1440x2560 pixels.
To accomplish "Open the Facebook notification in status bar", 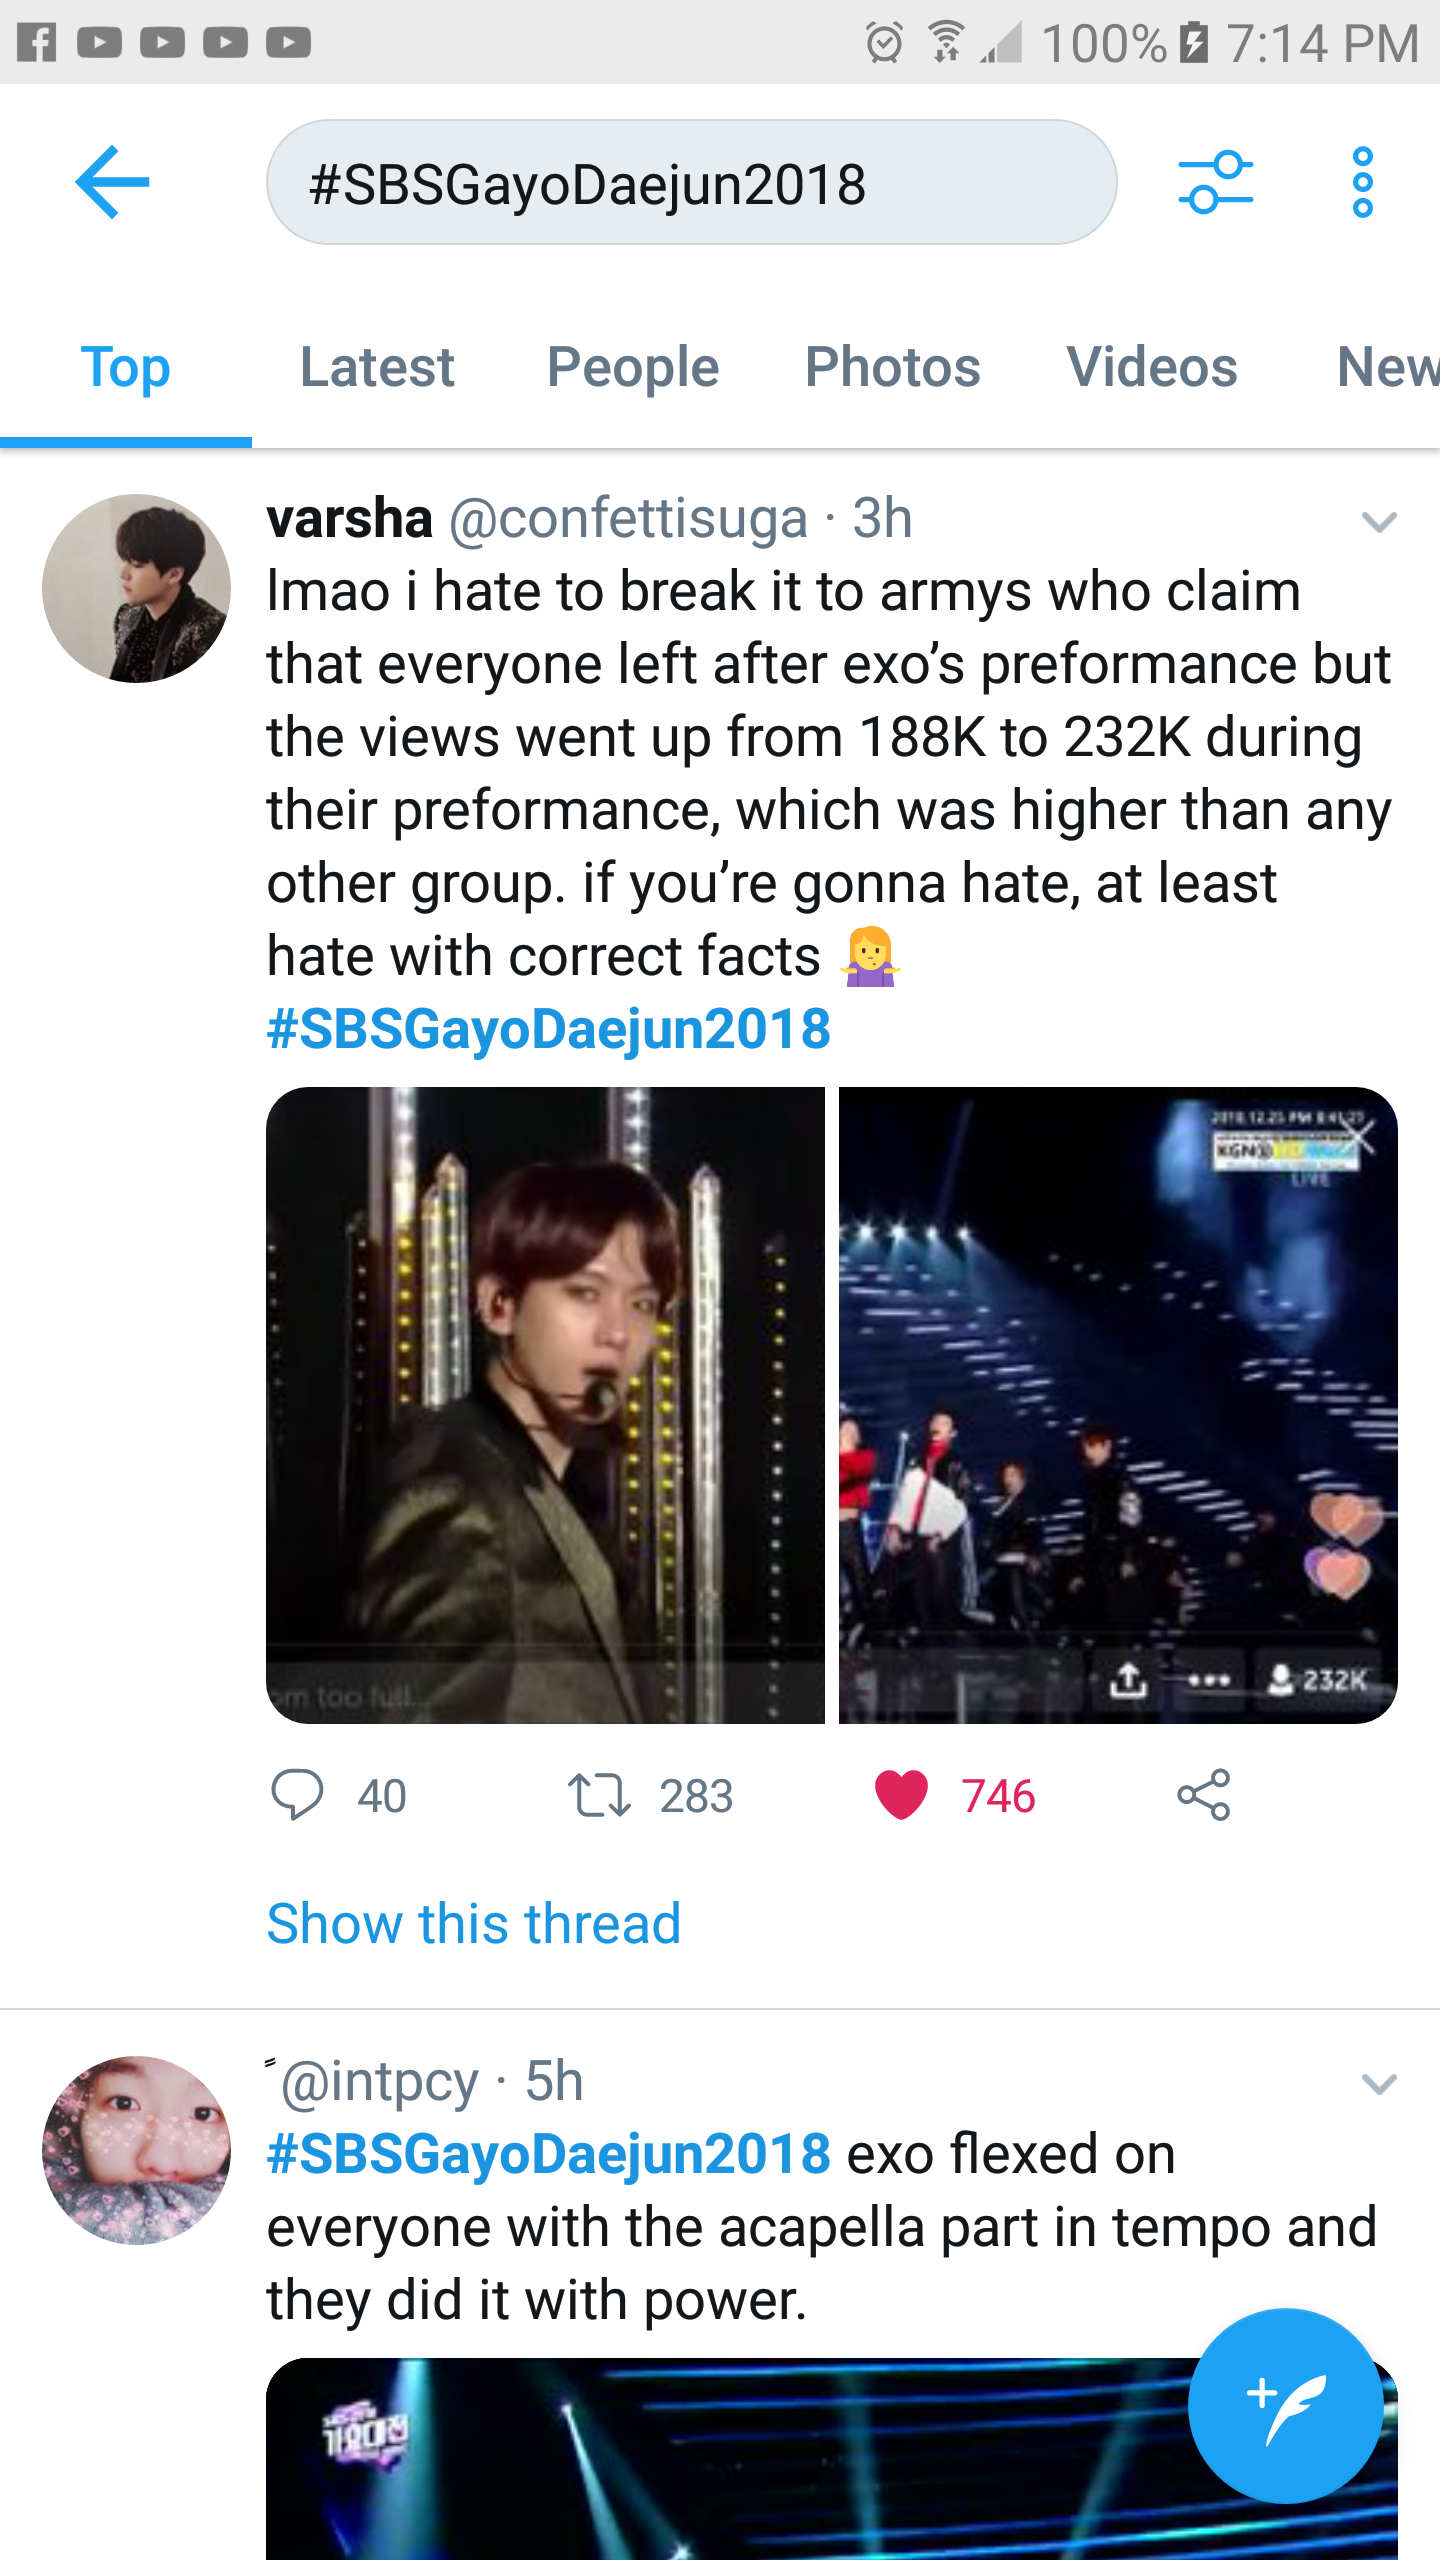I will point(37,42).
